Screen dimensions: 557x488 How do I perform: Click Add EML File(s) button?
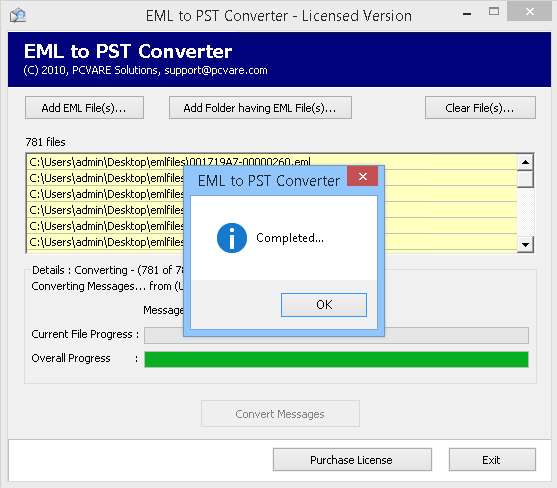84,108
